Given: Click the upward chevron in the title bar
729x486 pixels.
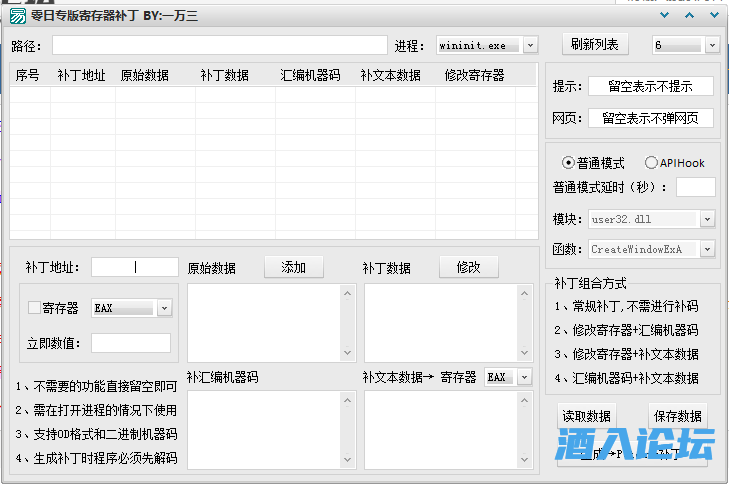Looking at the screenshot, I should point(689,16).
